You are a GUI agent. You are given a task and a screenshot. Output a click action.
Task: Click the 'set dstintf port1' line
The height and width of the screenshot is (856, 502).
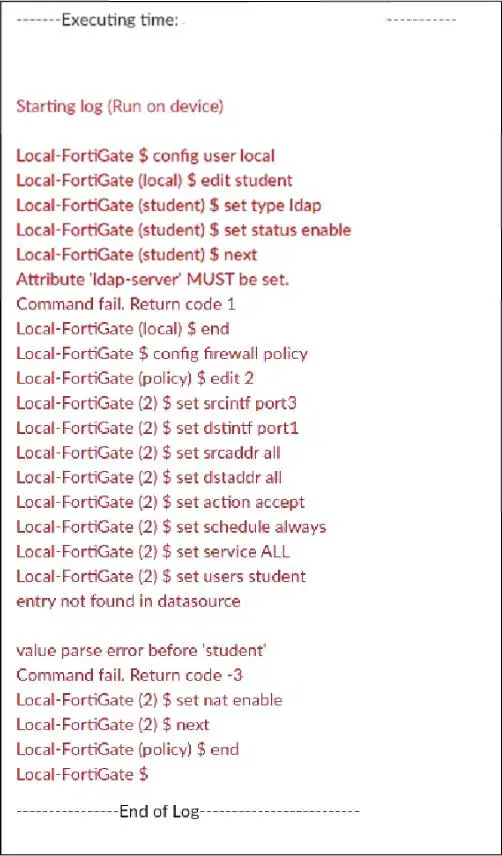158,427
